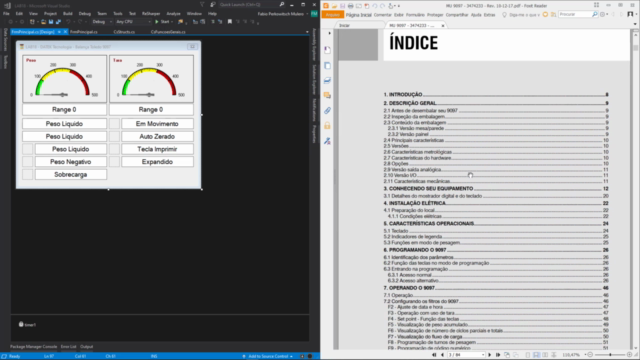This screenshot has width=640, height=360.
Task: Expand the document tab overflow dropdown in Visual Studio
Action: point(307,32)
